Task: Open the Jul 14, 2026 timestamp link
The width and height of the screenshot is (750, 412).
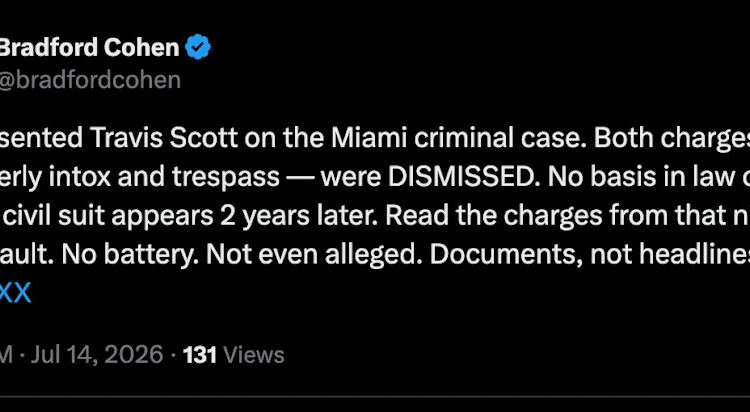Action: (97, 355)
